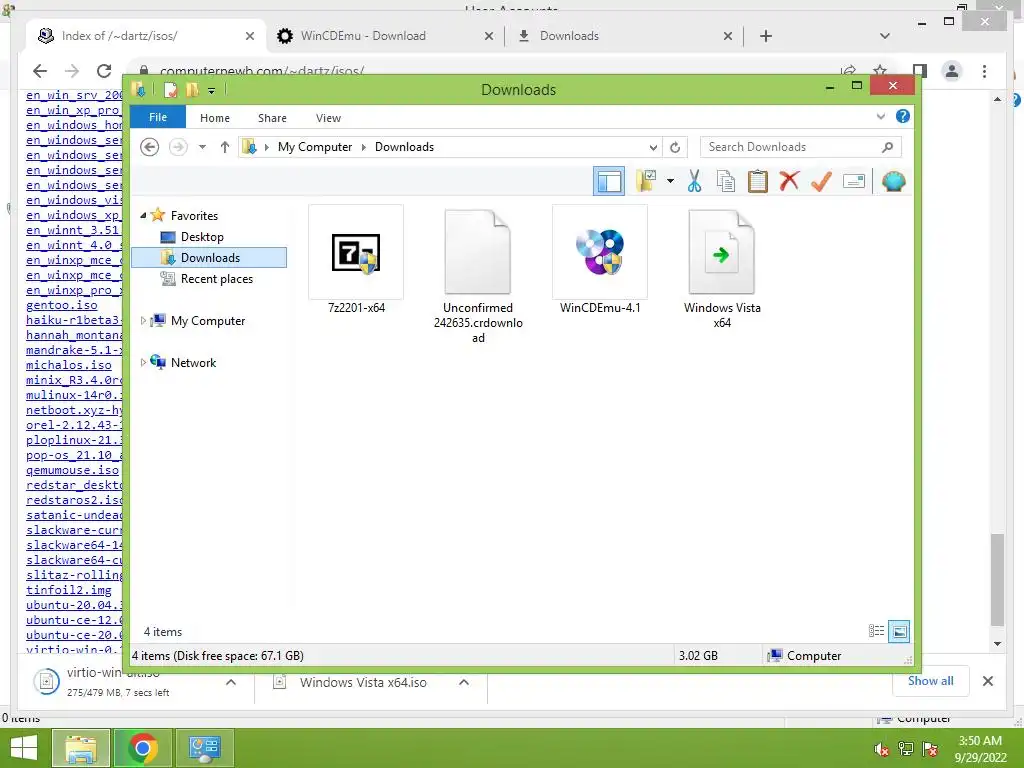
Task: Click the folder options toolbar icon
Action: (x=646, y=181)
